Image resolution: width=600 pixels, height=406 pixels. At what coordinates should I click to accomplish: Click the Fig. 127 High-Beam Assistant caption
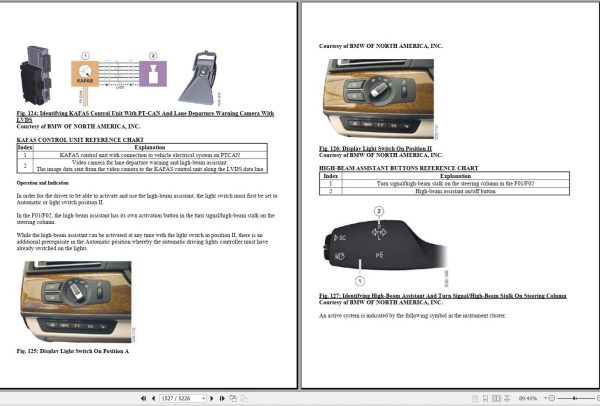(x=443, y=296)
